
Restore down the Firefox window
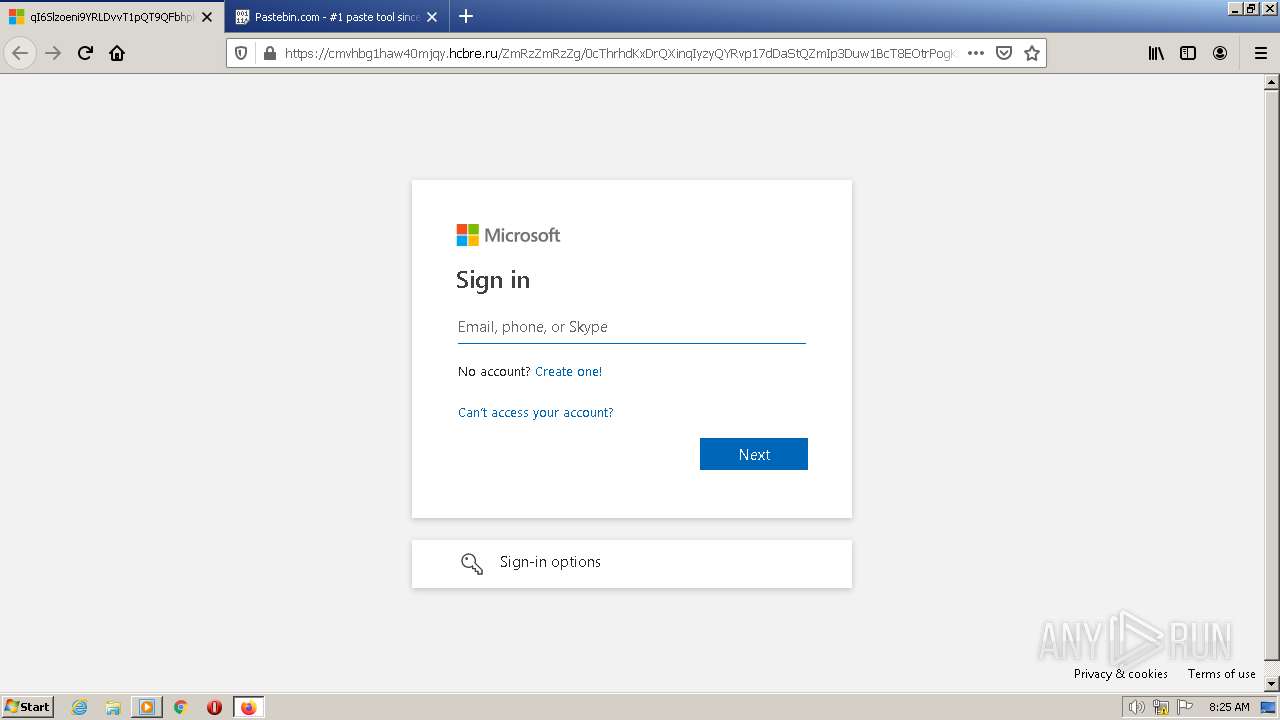click(x=1252, y=8)
